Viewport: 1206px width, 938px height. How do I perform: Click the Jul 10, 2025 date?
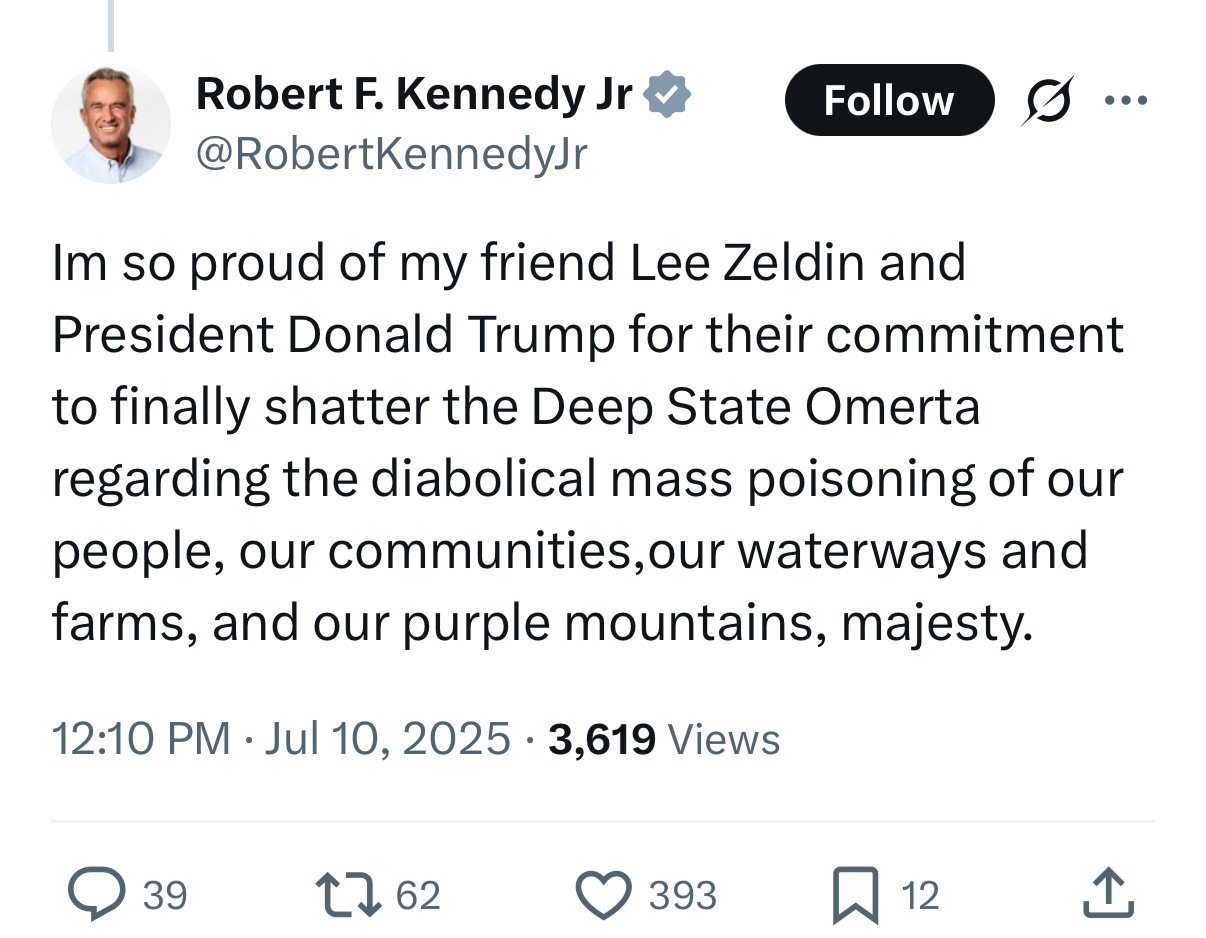(387, 739)
